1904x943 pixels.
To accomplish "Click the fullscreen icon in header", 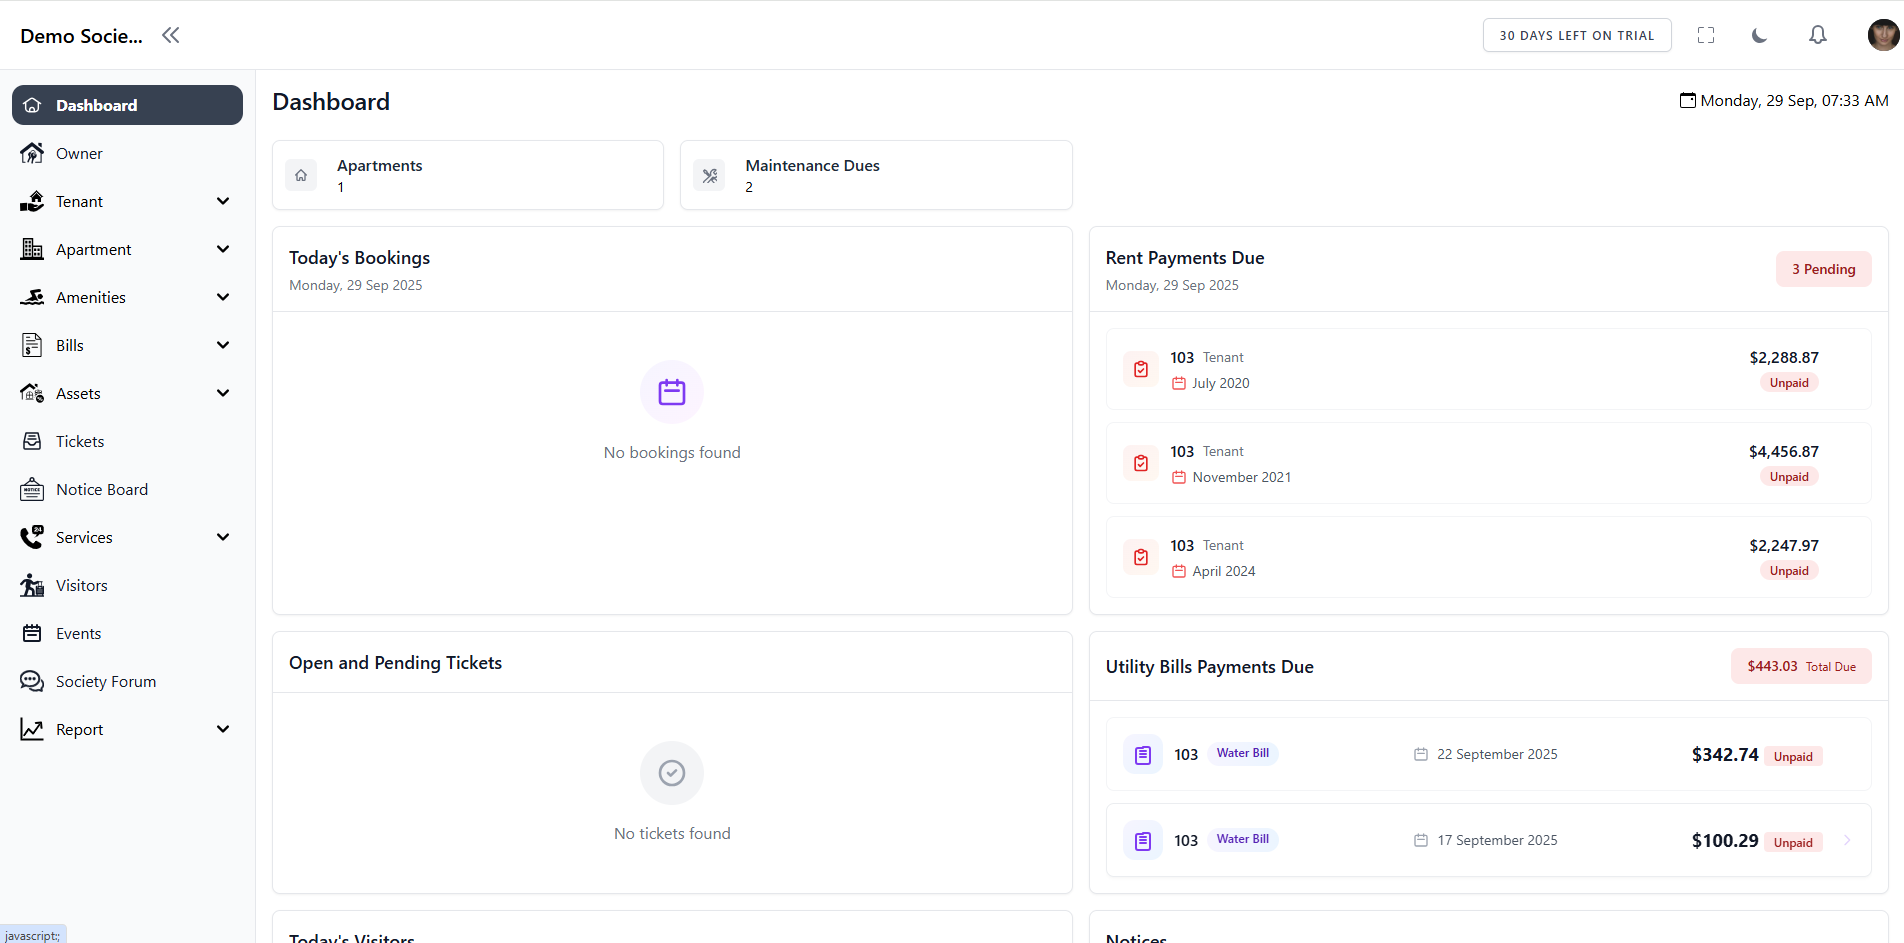I will pos(1706,36).
